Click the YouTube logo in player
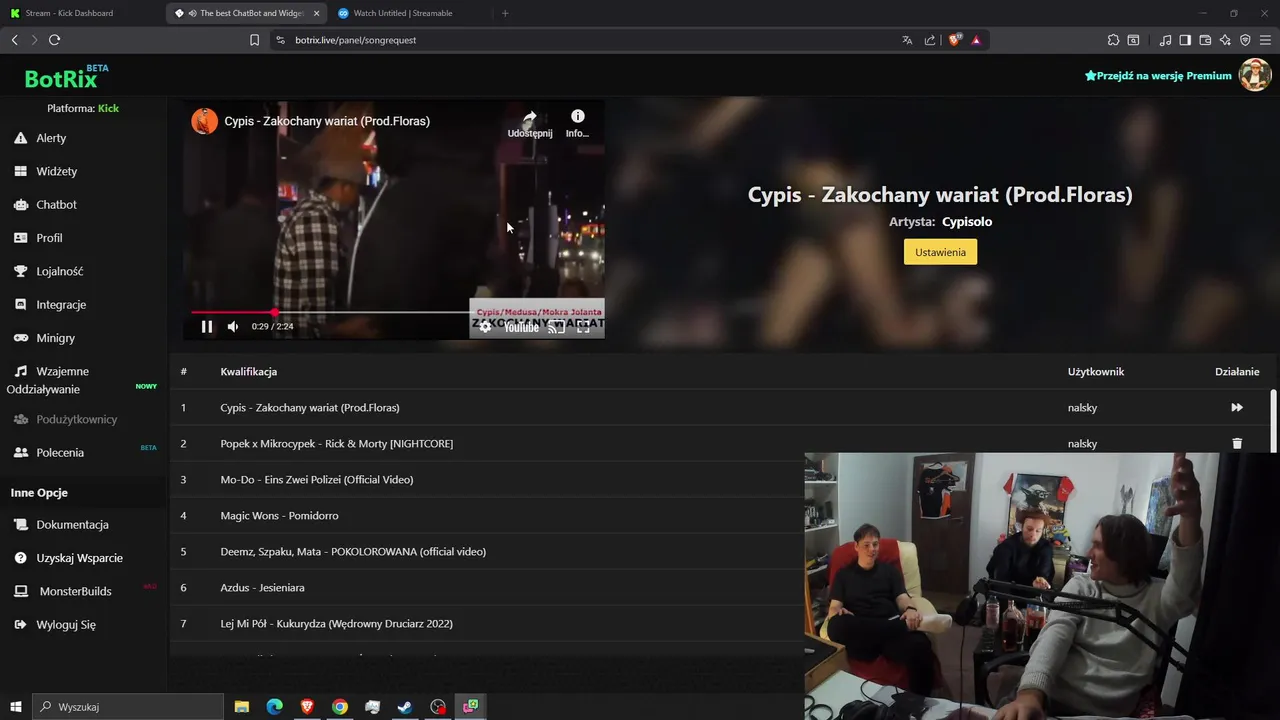 click(x=521, y=327)
